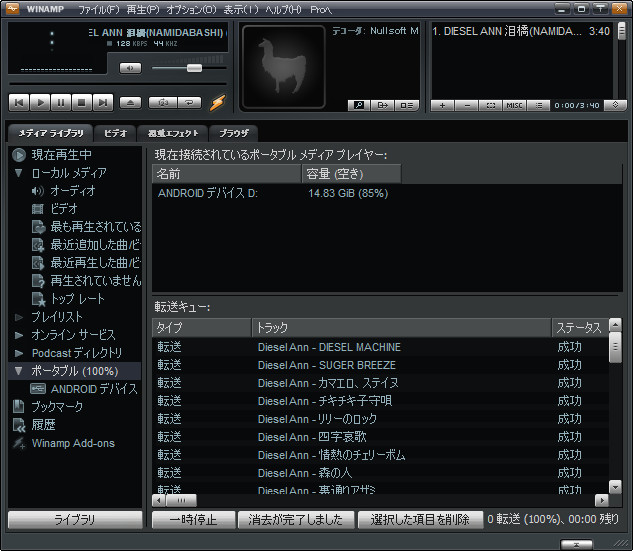Image resolution: width=633 pixels, height=551 pixels.
Task: Open the ヘルプ(H) menu
Action: (x=283, y=9)
